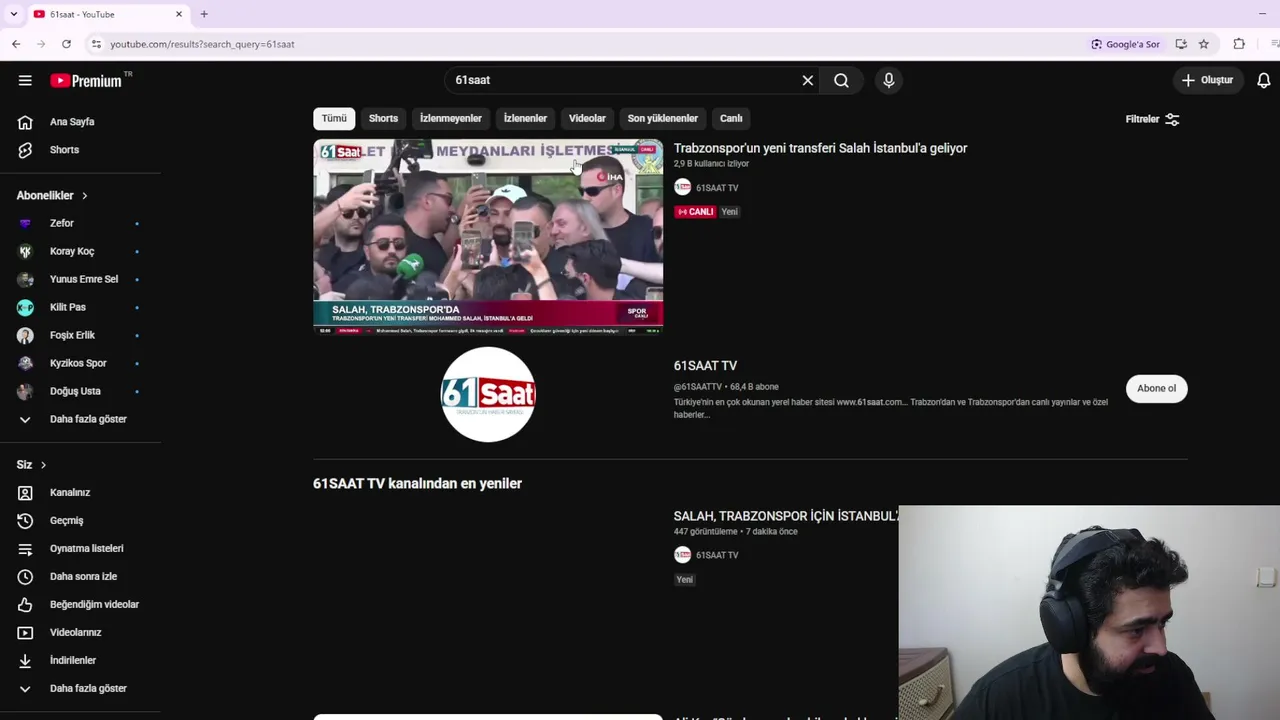Click the "447 görüntüleme • 7 dakika önce" text
Screen dimensions: 1280x720
point(736,532)
